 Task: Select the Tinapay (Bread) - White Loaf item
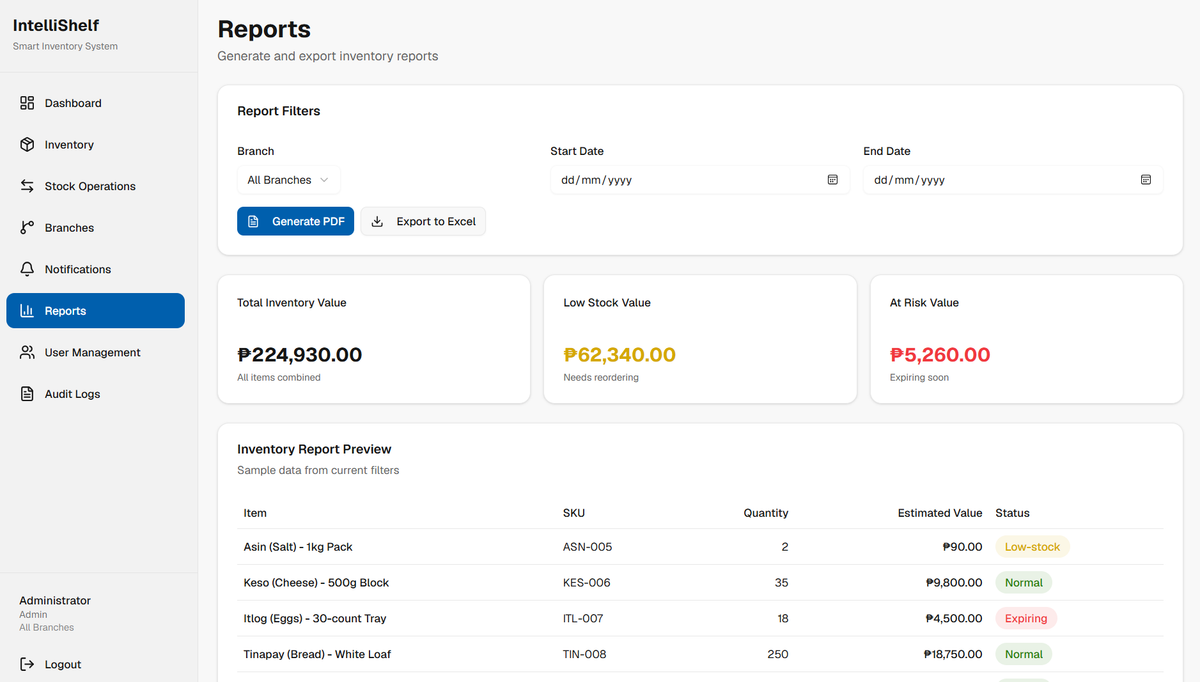[317, 655]
